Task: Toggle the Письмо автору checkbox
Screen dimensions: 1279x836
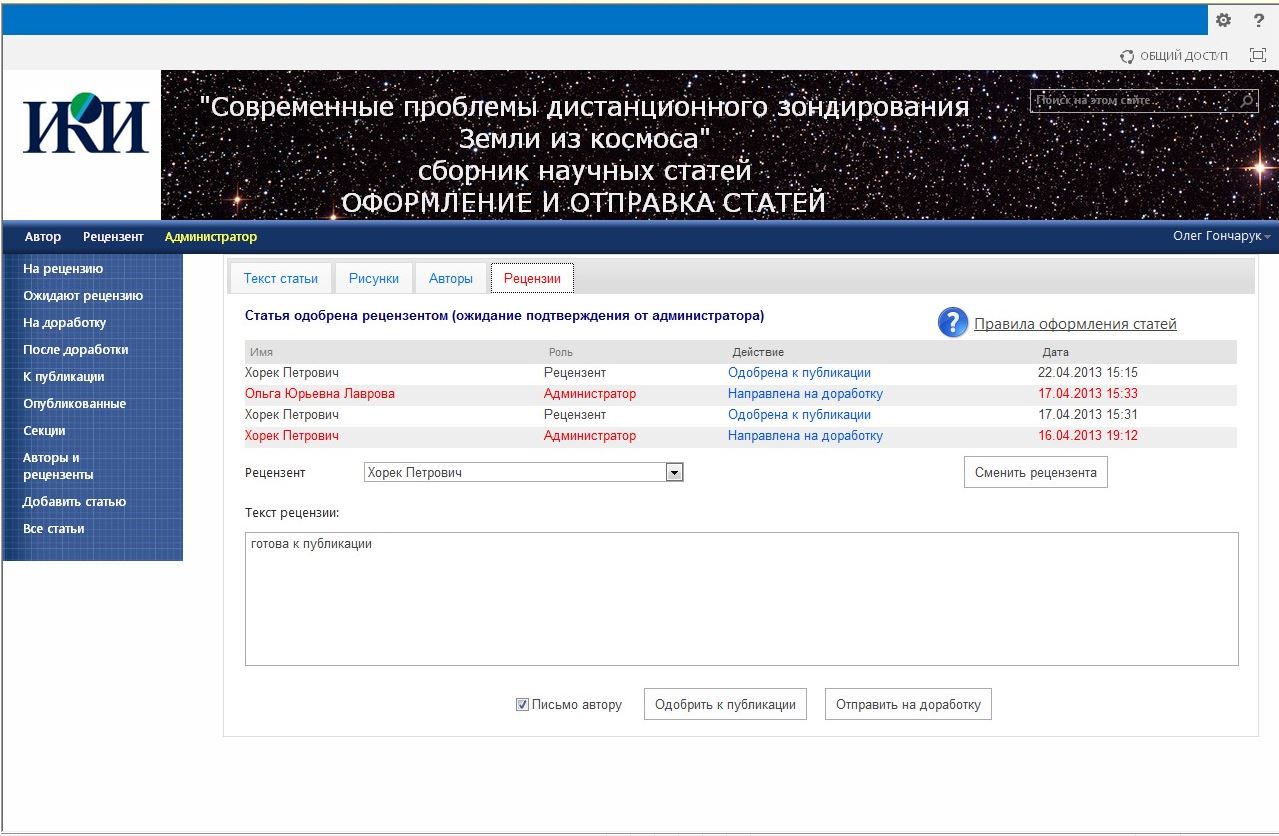Action: [x=522, y=705]
